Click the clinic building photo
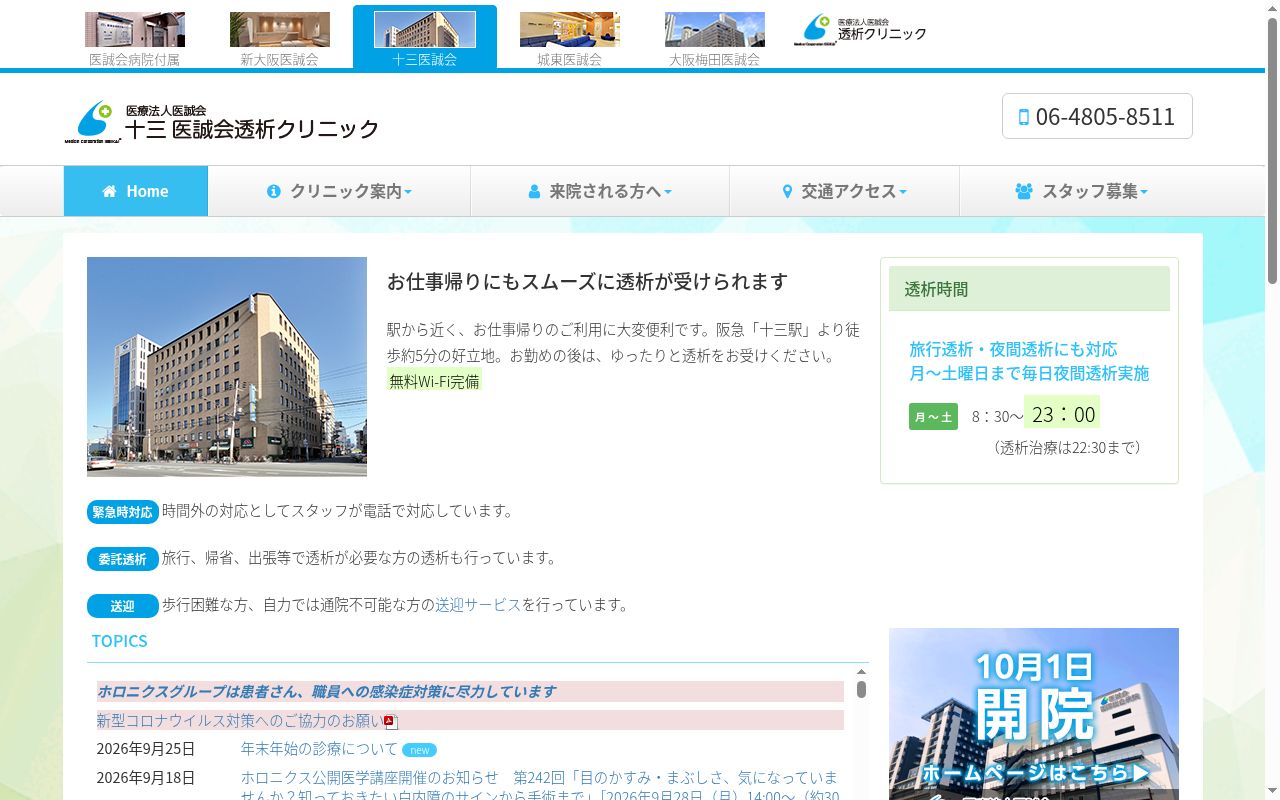This screenshot has width=1280, height=800. 227,367
